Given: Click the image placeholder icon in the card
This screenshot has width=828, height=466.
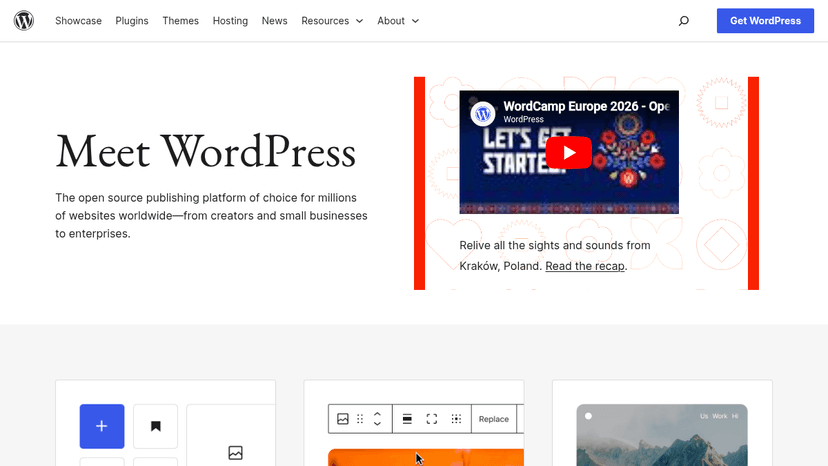Looking at the screenshot, I should (x=236, y=453).
